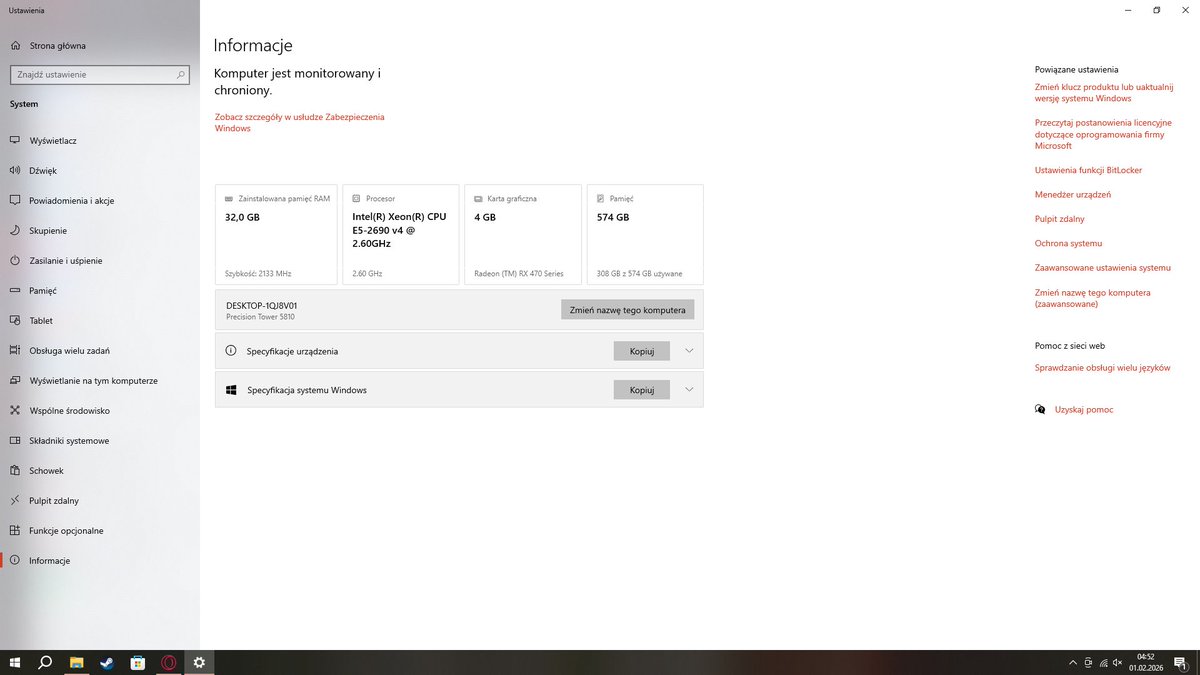This screenshot has width=1200, height=675.
Task: Launch File Explorer from the taskbar
Action: (x=76, y=662)
